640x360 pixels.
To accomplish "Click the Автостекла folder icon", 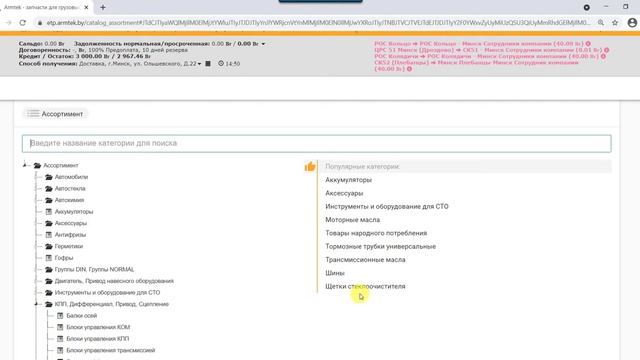I will click(49, 189).
